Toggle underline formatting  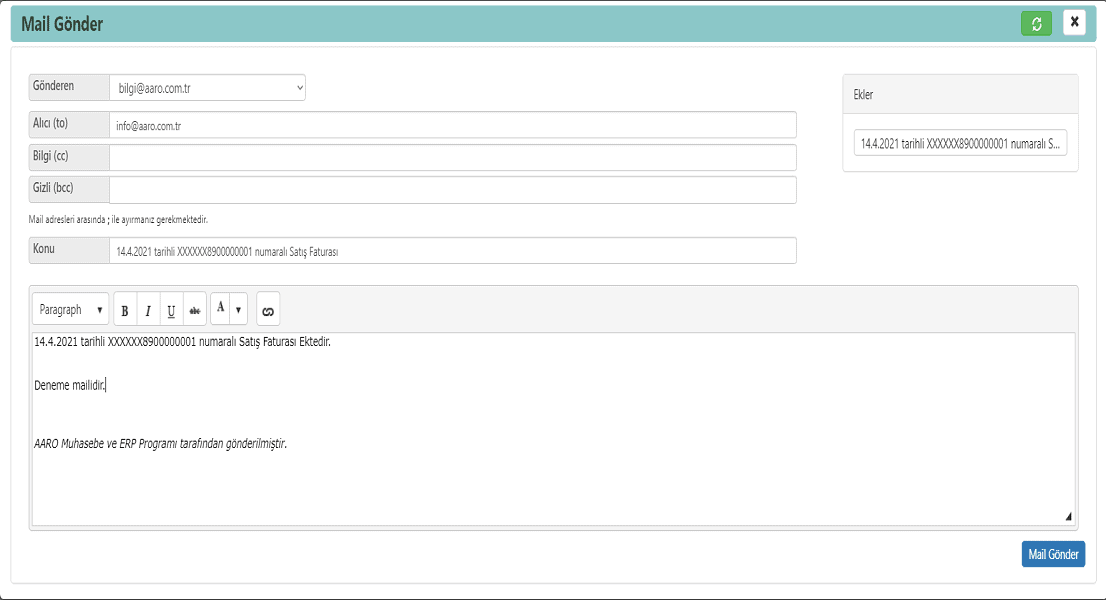pyautogui.click(x=171, y=311)
